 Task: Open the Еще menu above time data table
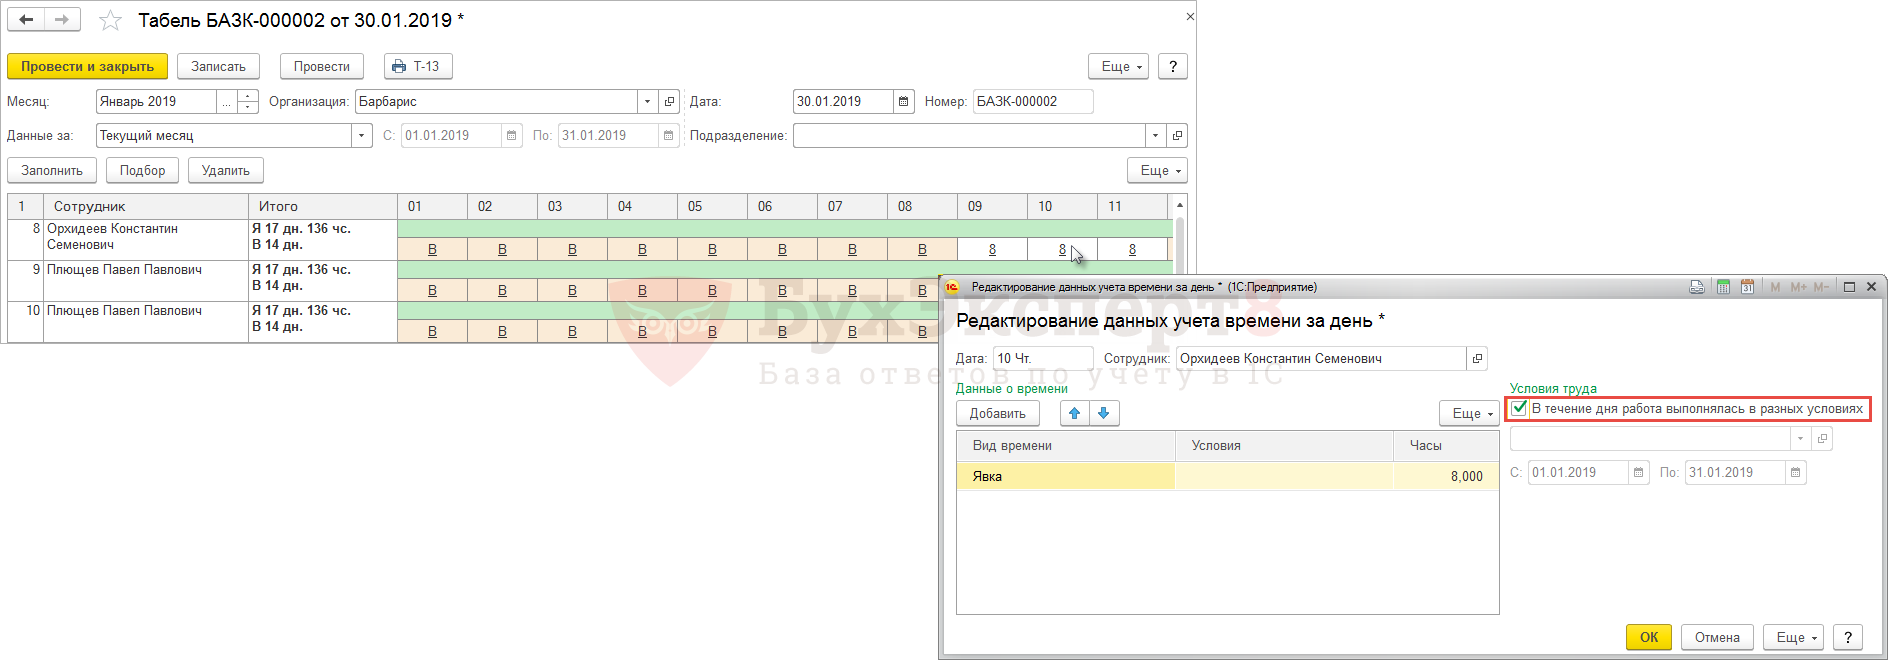pos(1468,413)
